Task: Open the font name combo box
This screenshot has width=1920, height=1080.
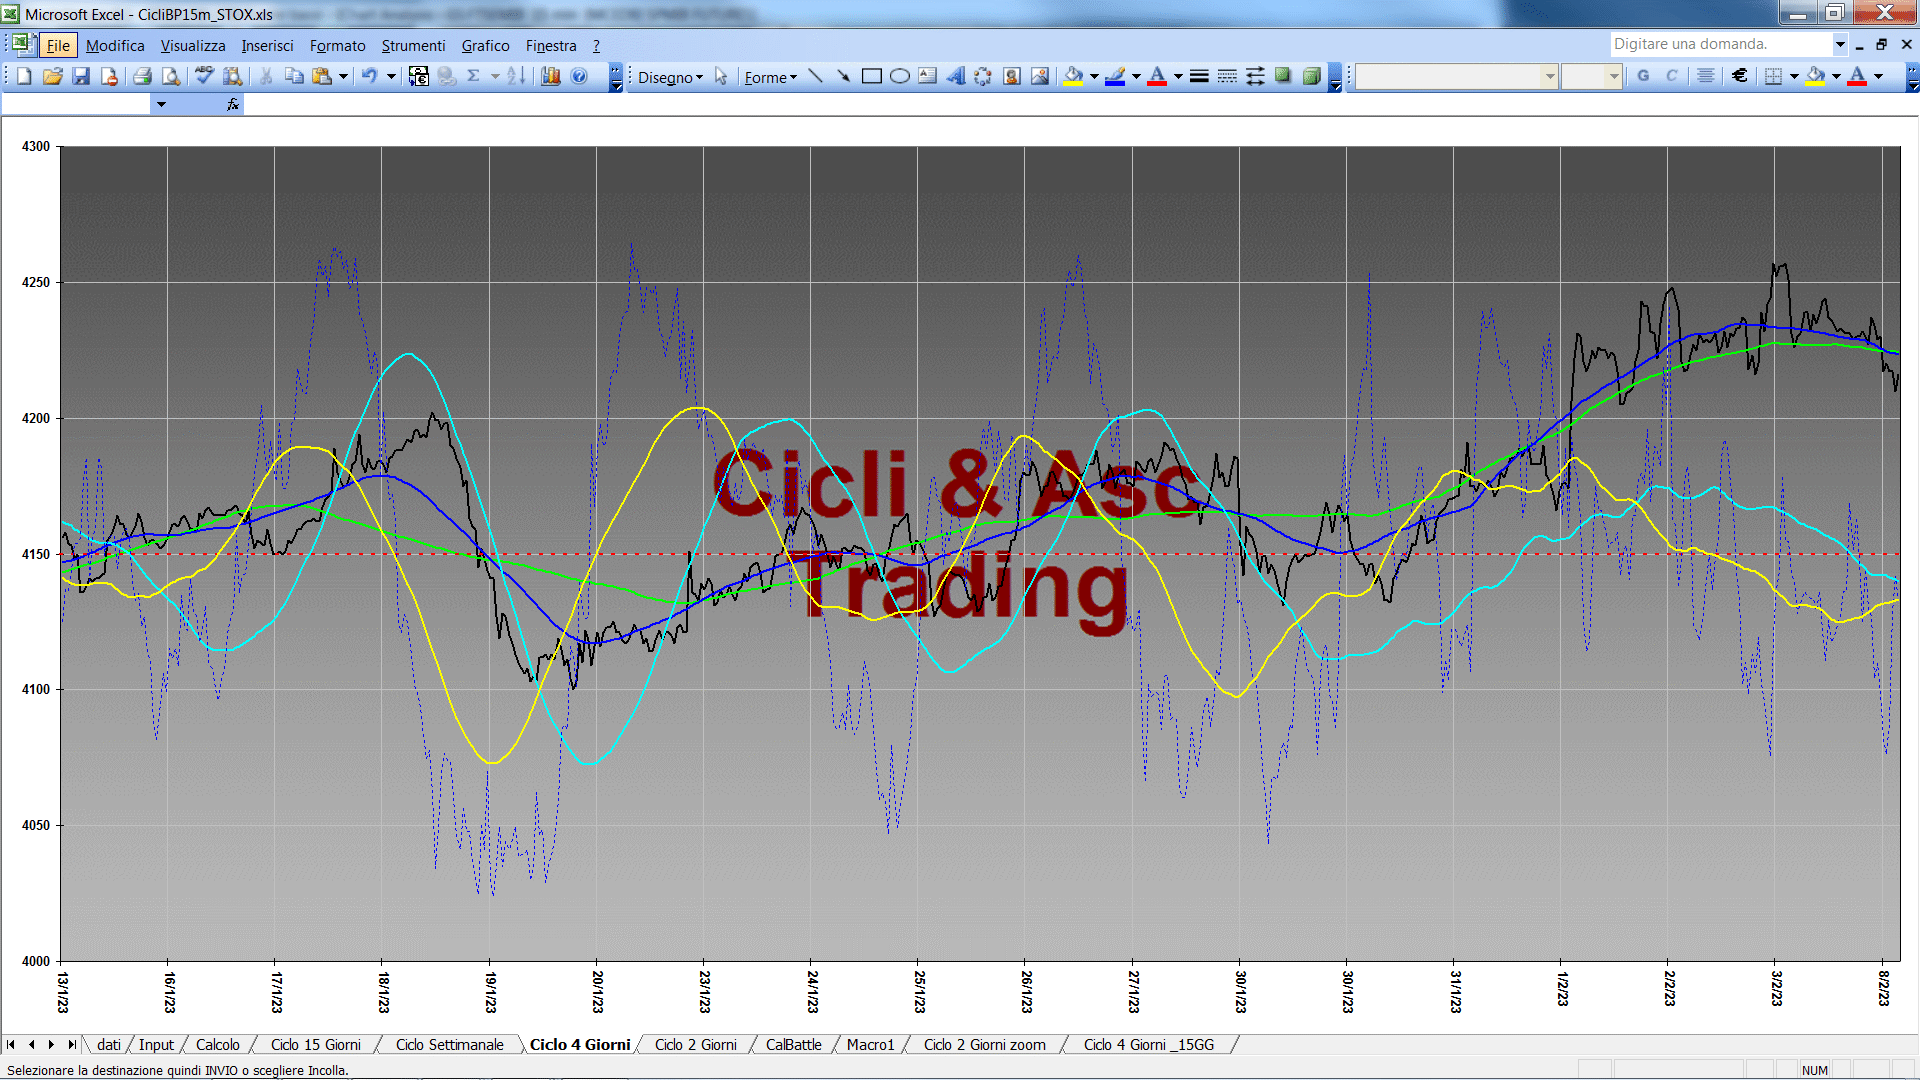Action: click(x=1457, y=76)
